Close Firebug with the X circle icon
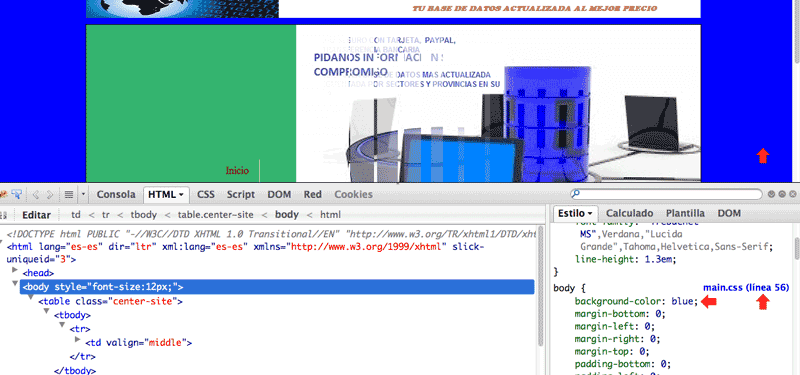This screenshot has height=375, width=800. pos(792,194)
